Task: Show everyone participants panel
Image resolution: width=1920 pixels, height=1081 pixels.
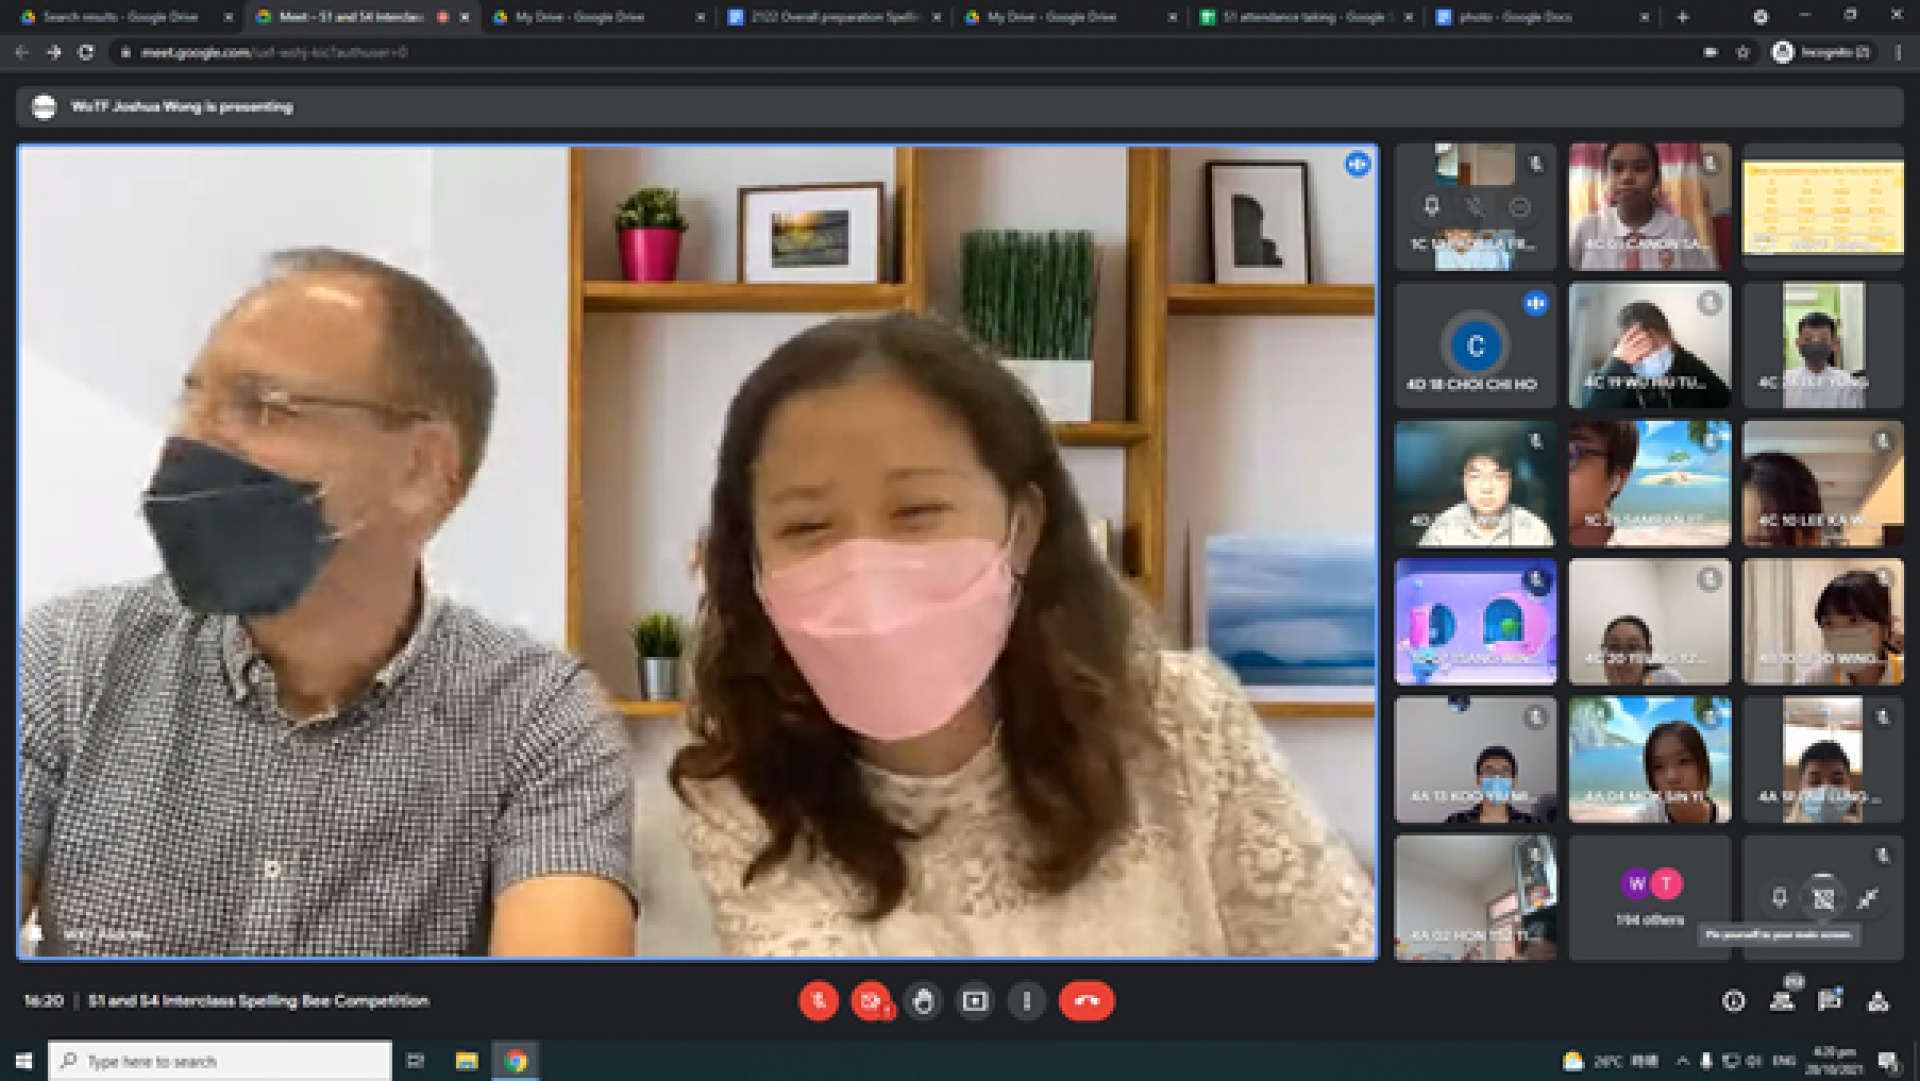Action: pos(1782,1001)
